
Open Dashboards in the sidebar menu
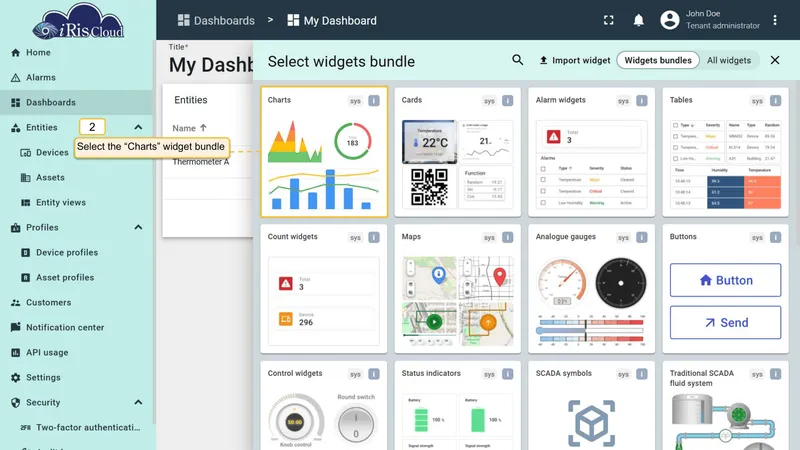pos(77,103)
